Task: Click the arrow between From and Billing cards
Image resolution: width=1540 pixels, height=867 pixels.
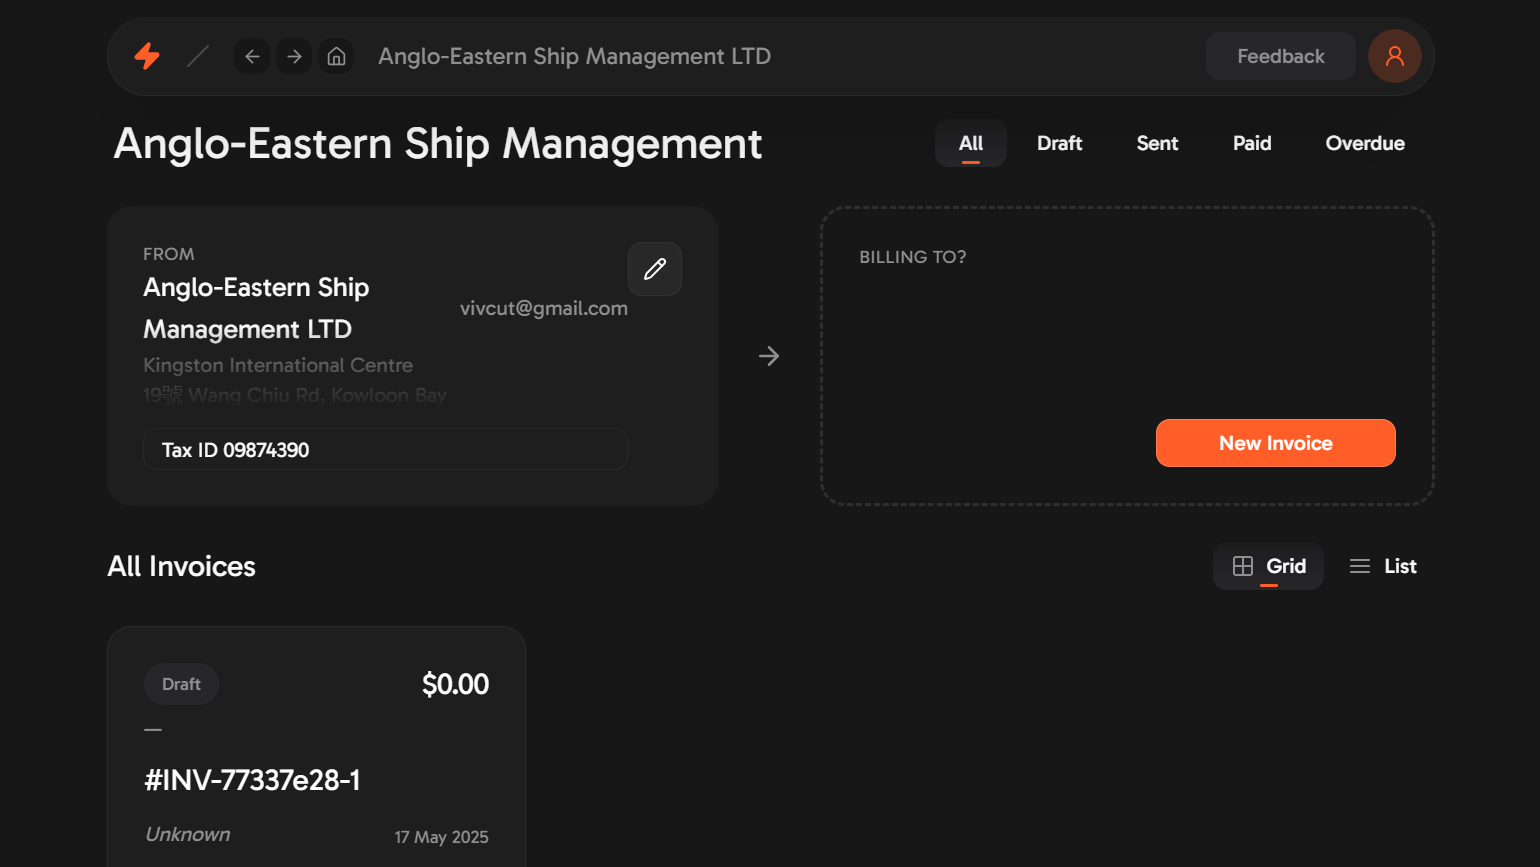Action: (769, 356)
